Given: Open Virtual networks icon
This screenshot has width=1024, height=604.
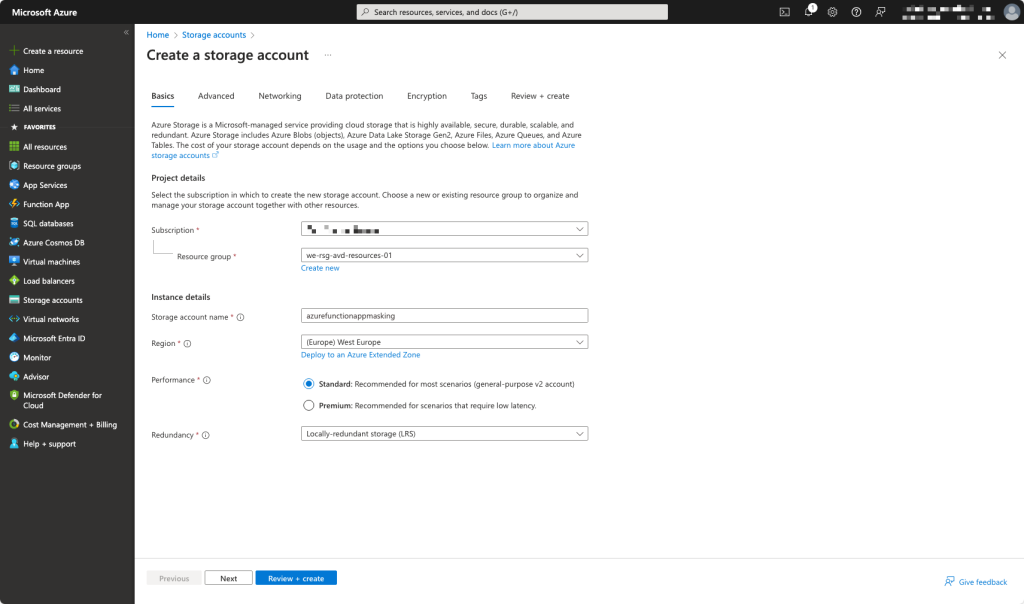Looking at the screenshot, I should tap(14, 319).
